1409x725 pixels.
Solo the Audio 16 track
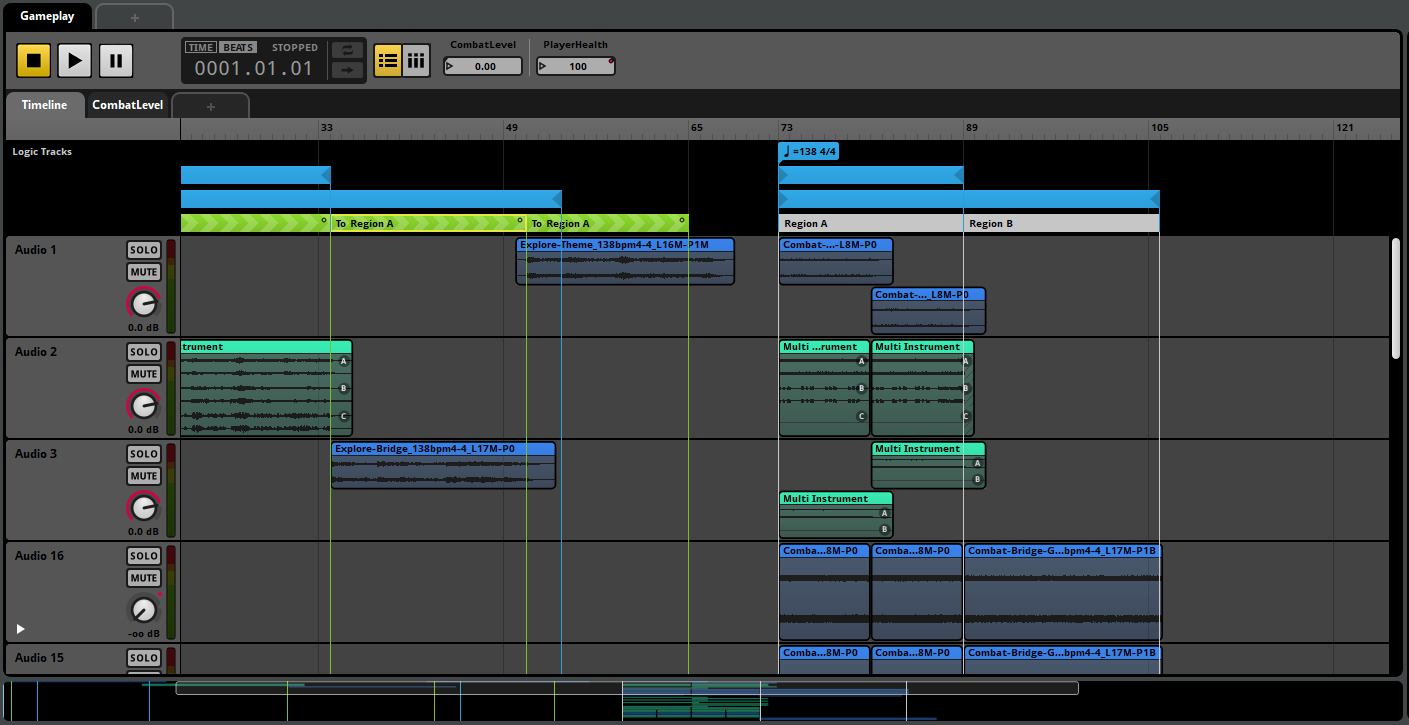coord(144,556)
